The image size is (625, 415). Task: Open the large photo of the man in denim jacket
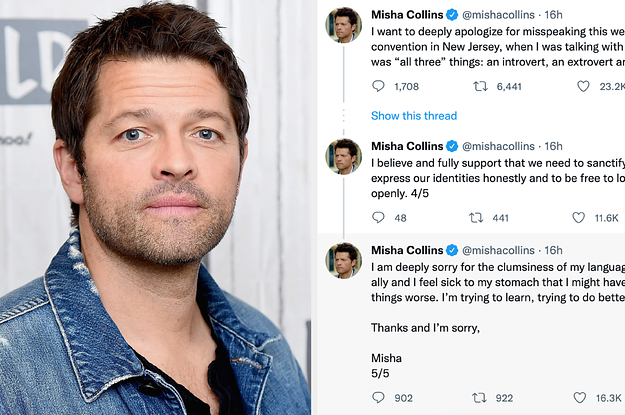point(155,207)
